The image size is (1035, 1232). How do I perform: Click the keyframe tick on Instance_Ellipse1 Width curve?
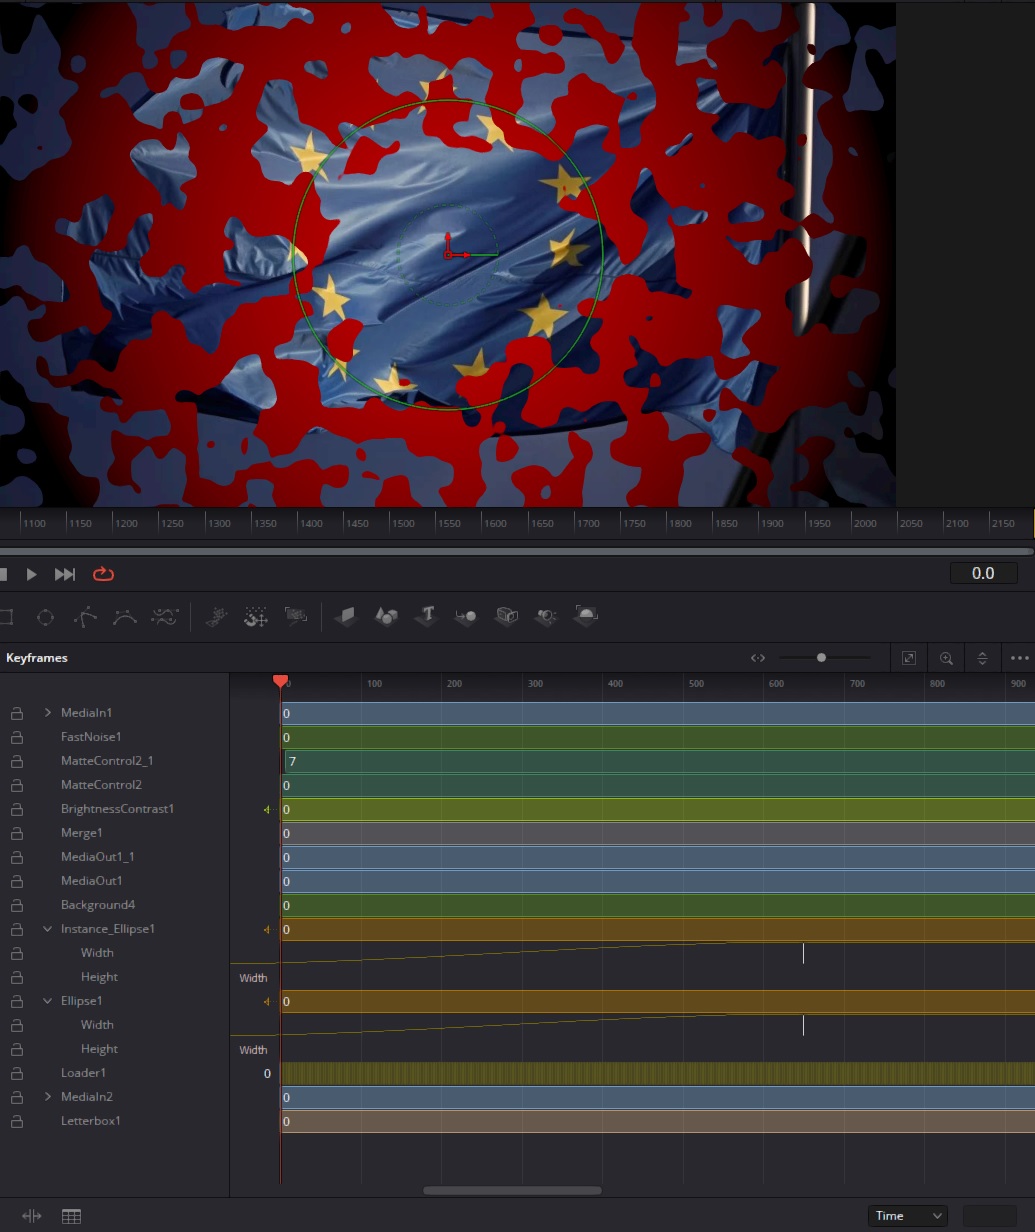pyautogui.click(x=803, y=953)
